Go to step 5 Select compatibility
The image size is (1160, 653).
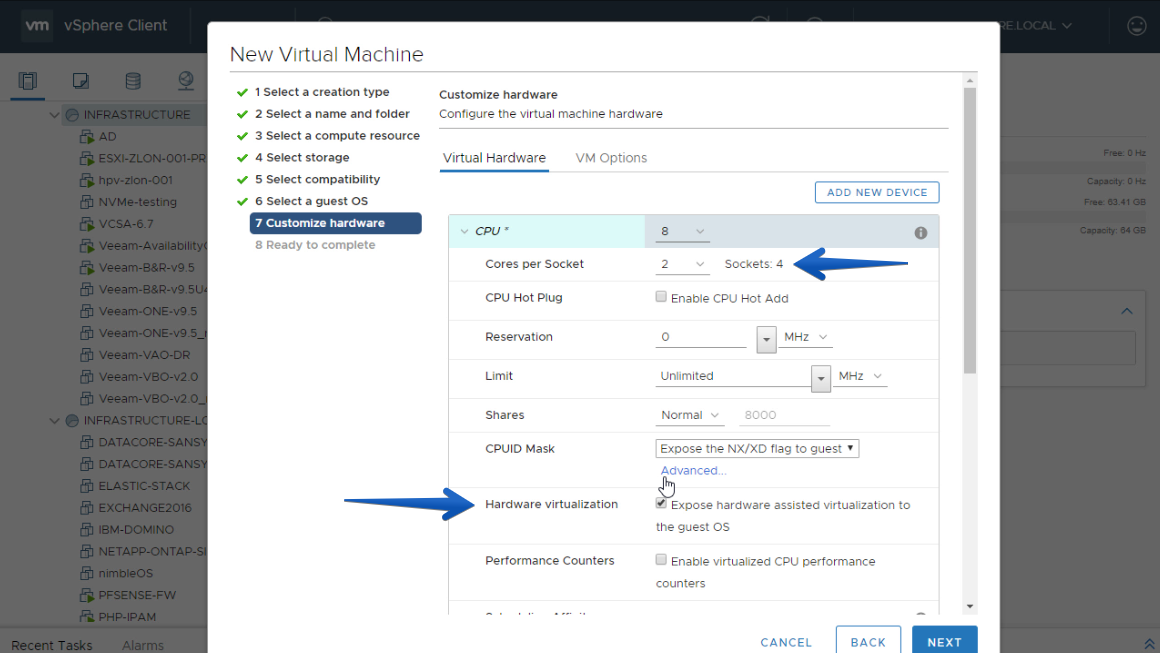pos(317,180)
